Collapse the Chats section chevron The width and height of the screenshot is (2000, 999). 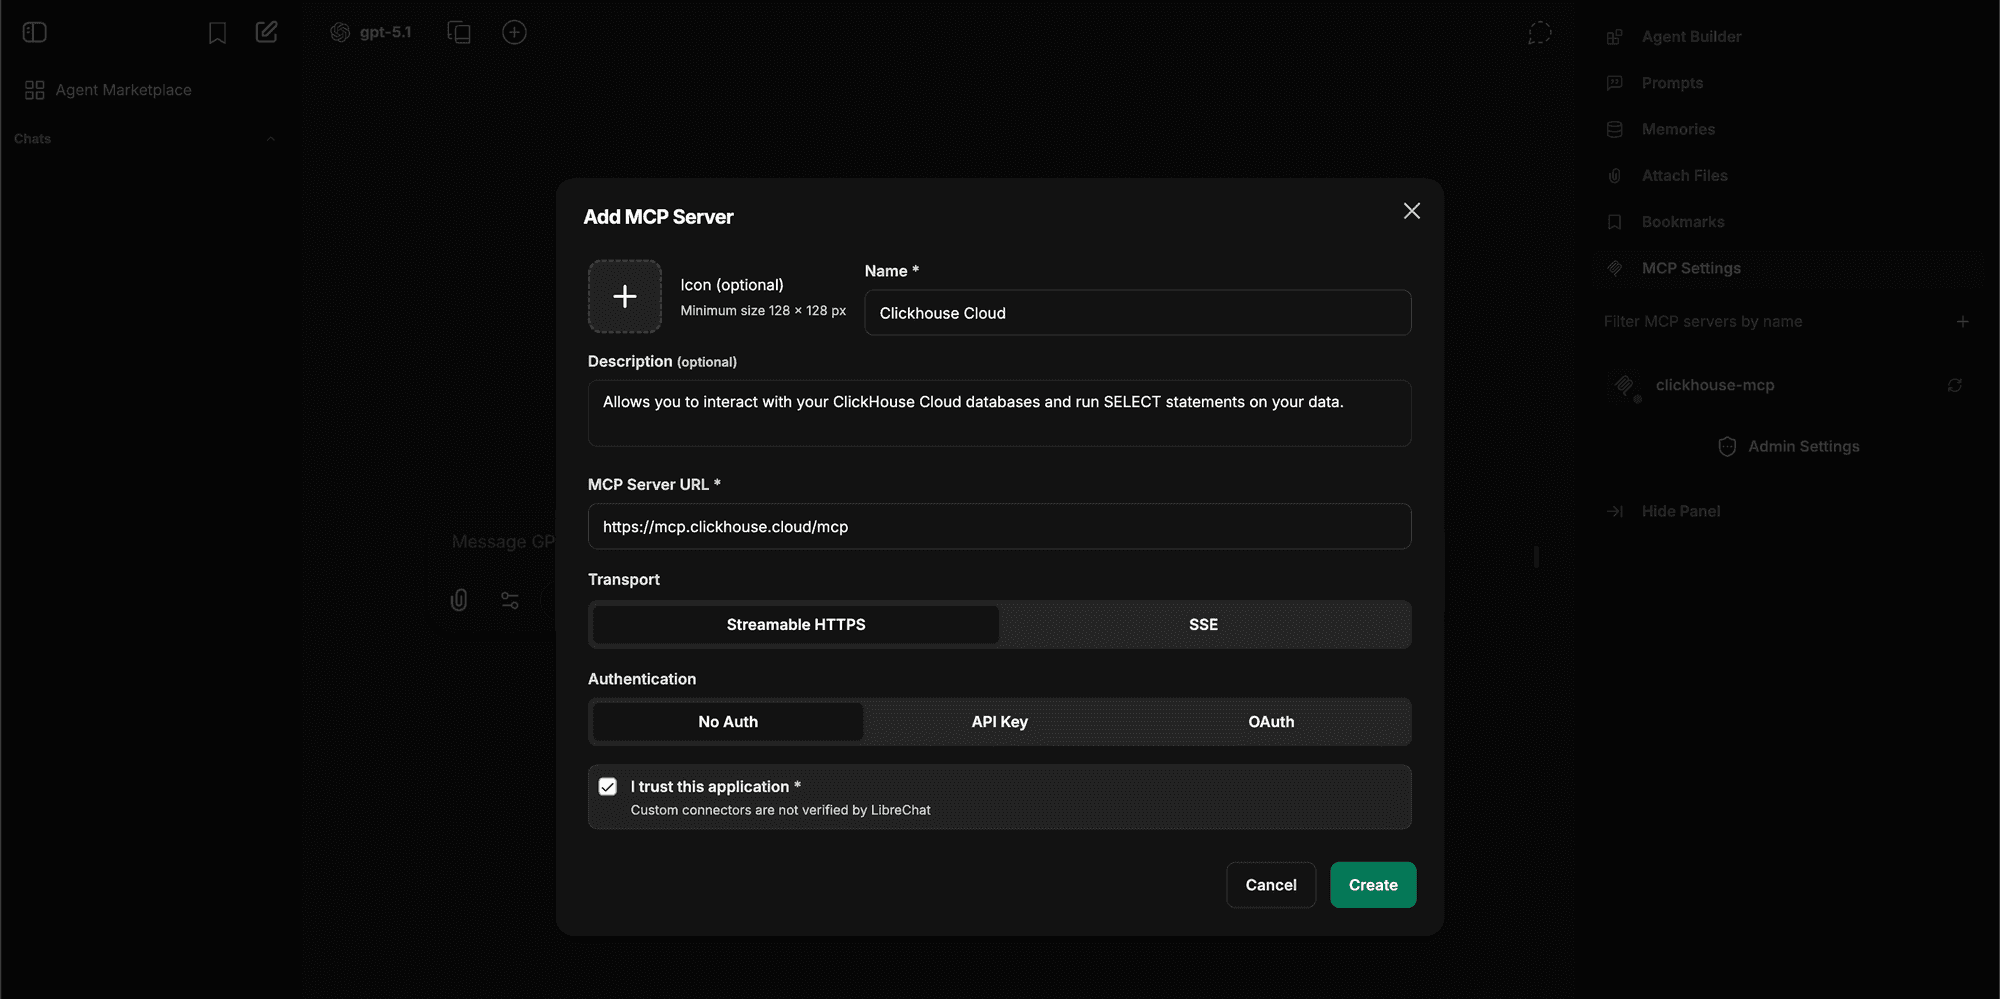click(271, 139)
